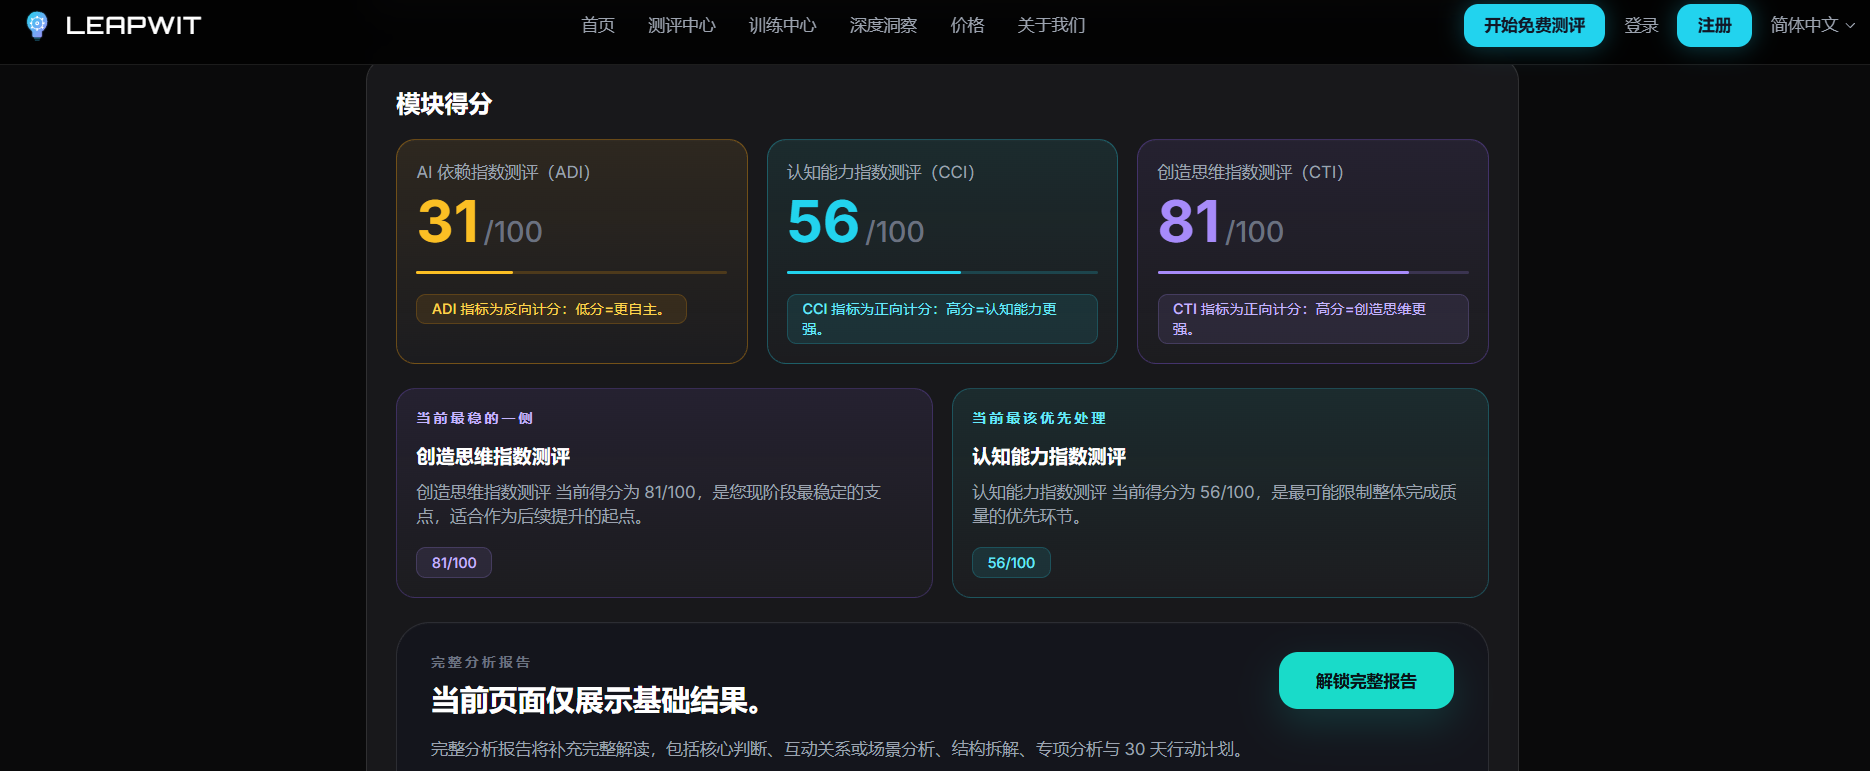Click the 注册 button
Viewport: 1870px width, 771px height.
tap(1714, 25)
